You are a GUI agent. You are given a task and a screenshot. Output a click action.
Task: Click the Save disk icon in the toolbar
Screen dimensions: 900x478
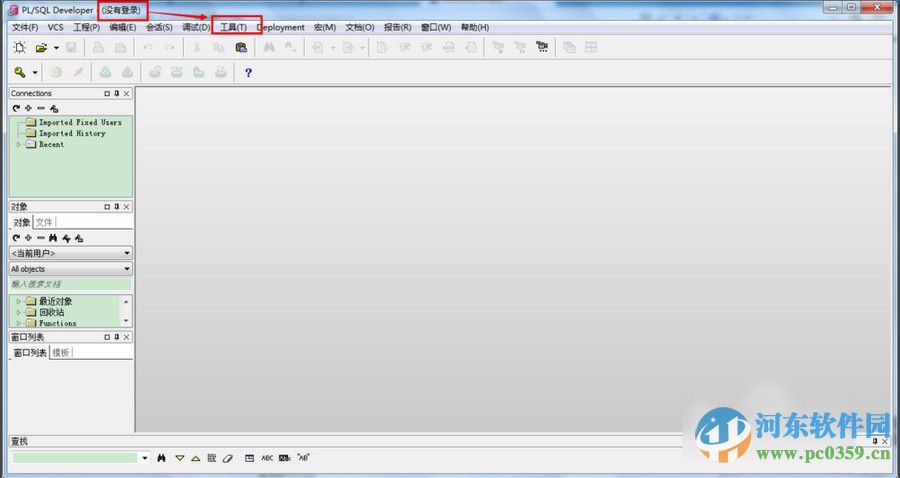(x=71, y=48)
